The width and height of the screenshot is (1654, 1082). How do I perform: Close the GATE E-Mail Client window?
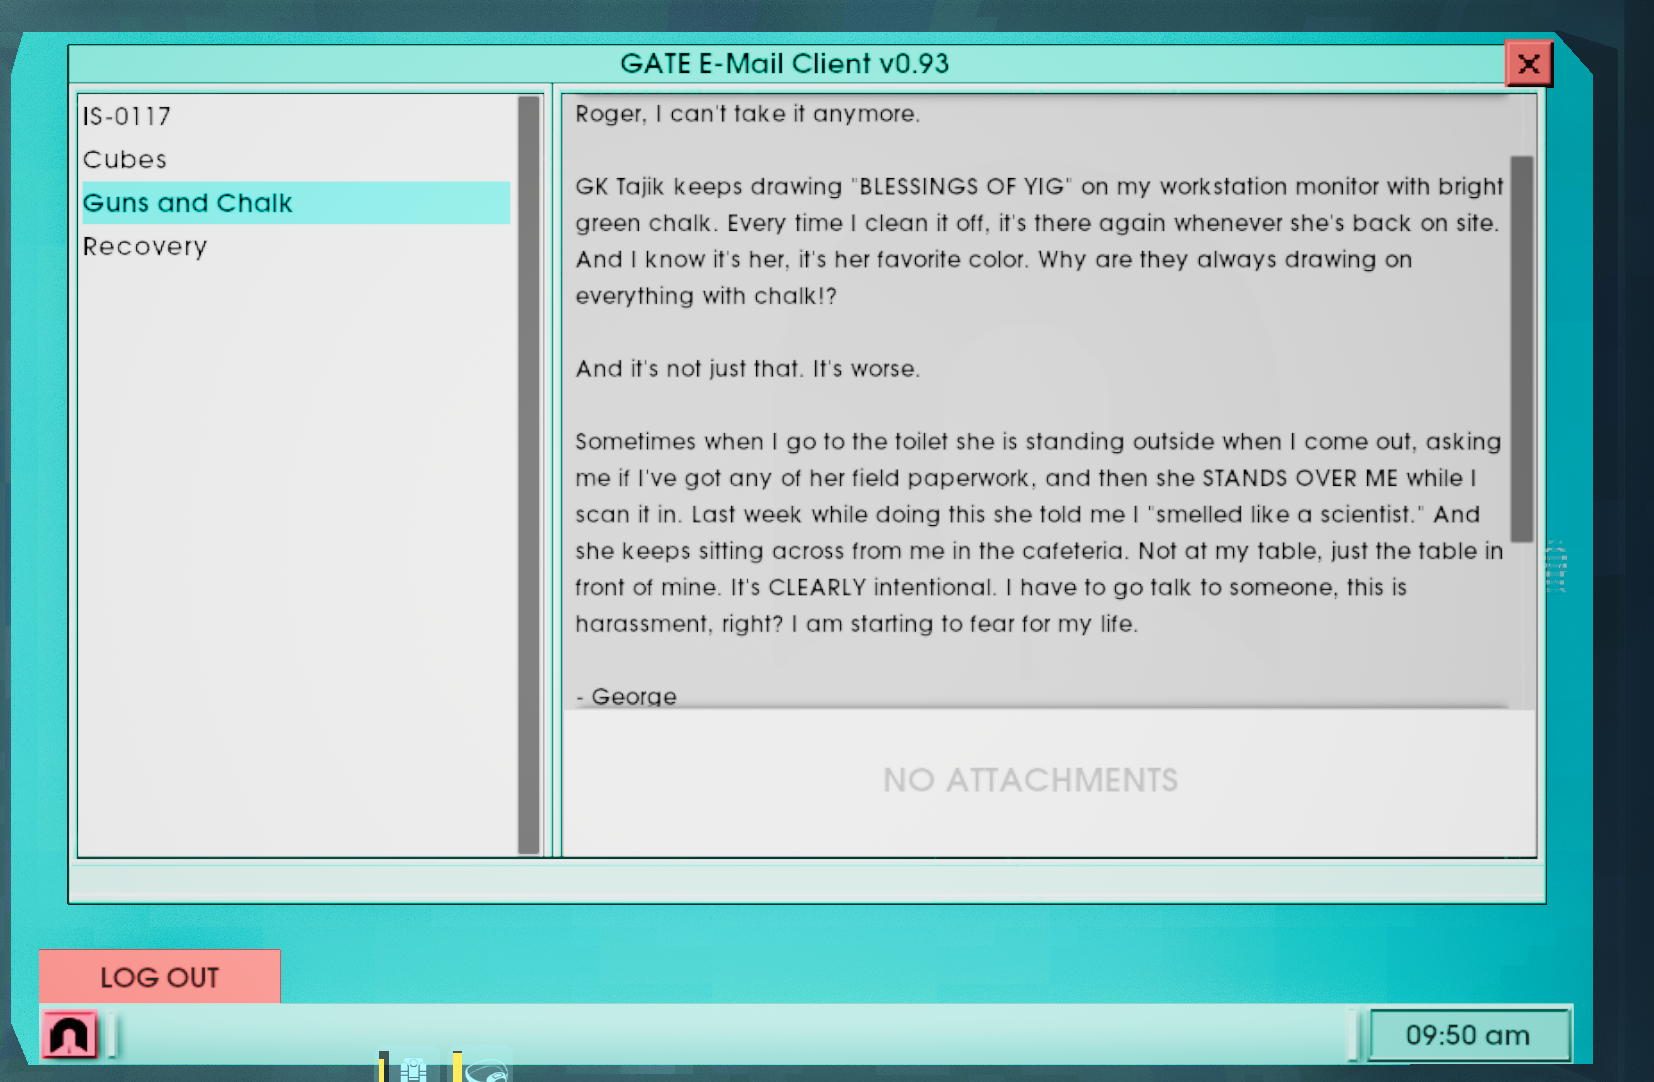click(1528, 64)
